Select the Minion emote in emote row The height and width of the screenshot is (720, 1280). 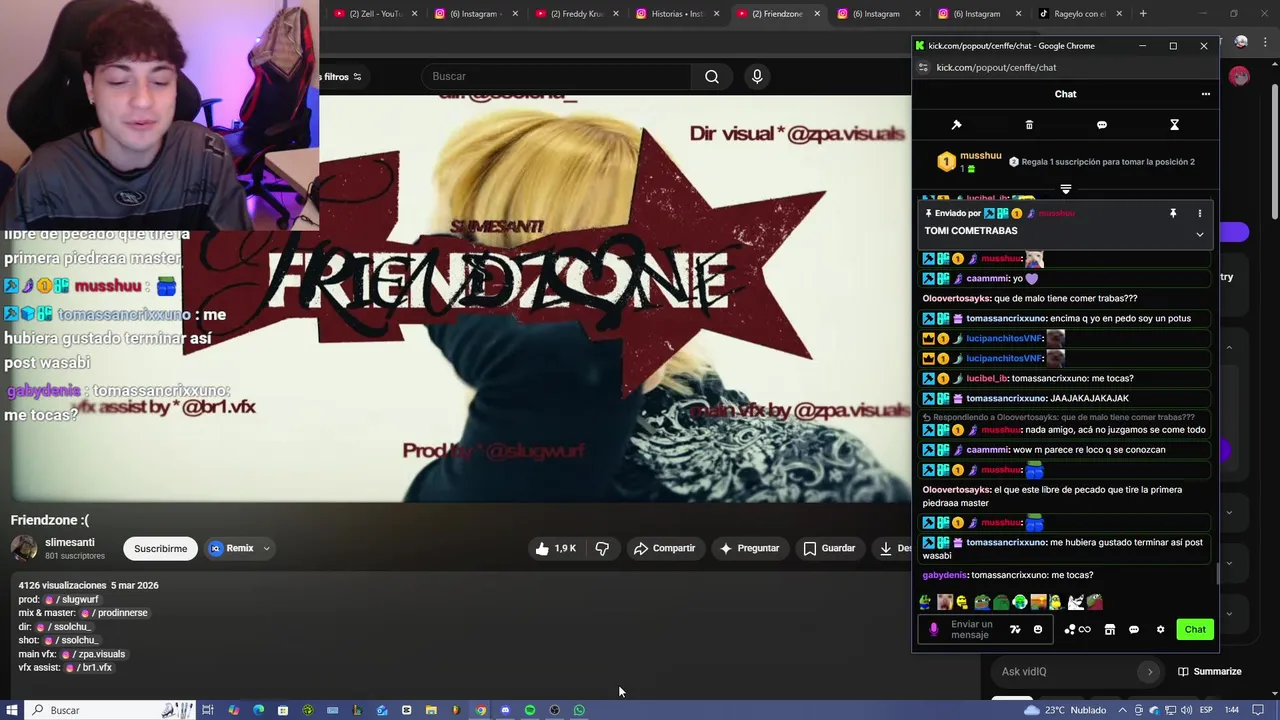click(x=1057, y=602)
